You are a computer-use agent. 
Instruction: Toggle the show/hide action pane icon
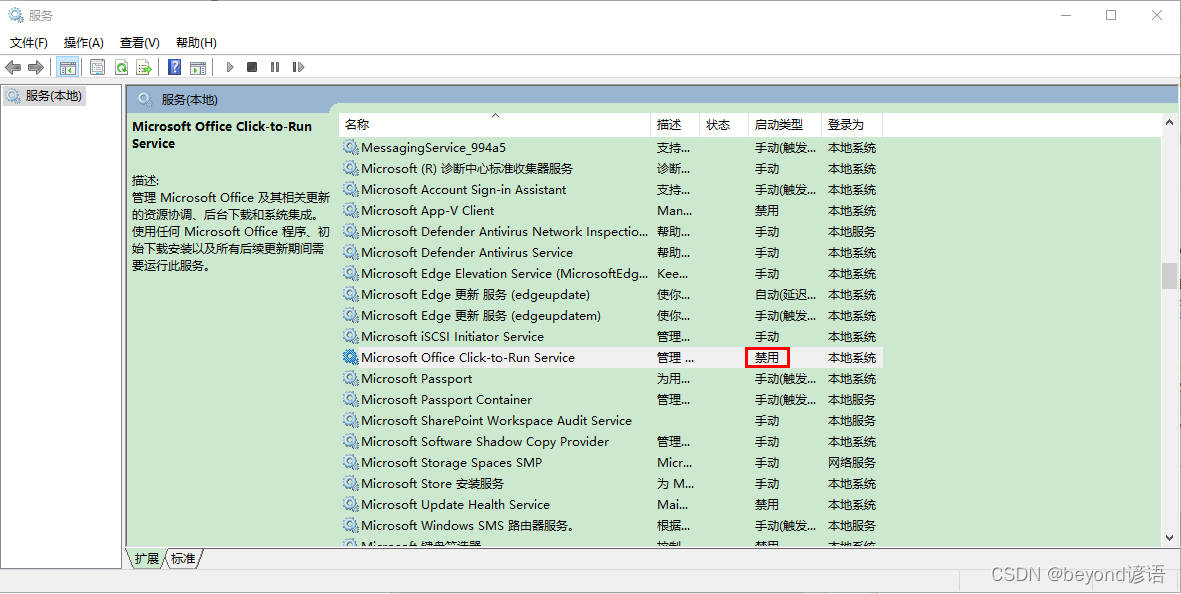pyautogui.click(x=198, y=68)
